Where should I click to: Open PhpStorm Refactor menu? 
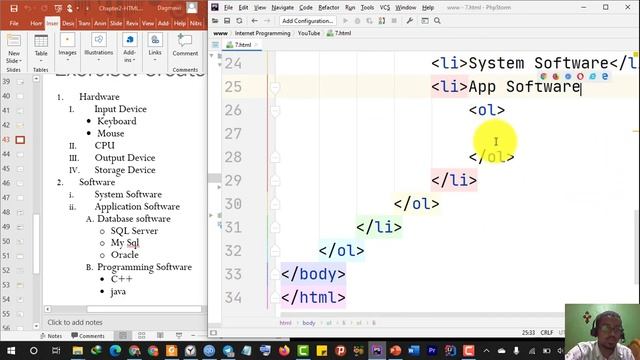(329, 7)
